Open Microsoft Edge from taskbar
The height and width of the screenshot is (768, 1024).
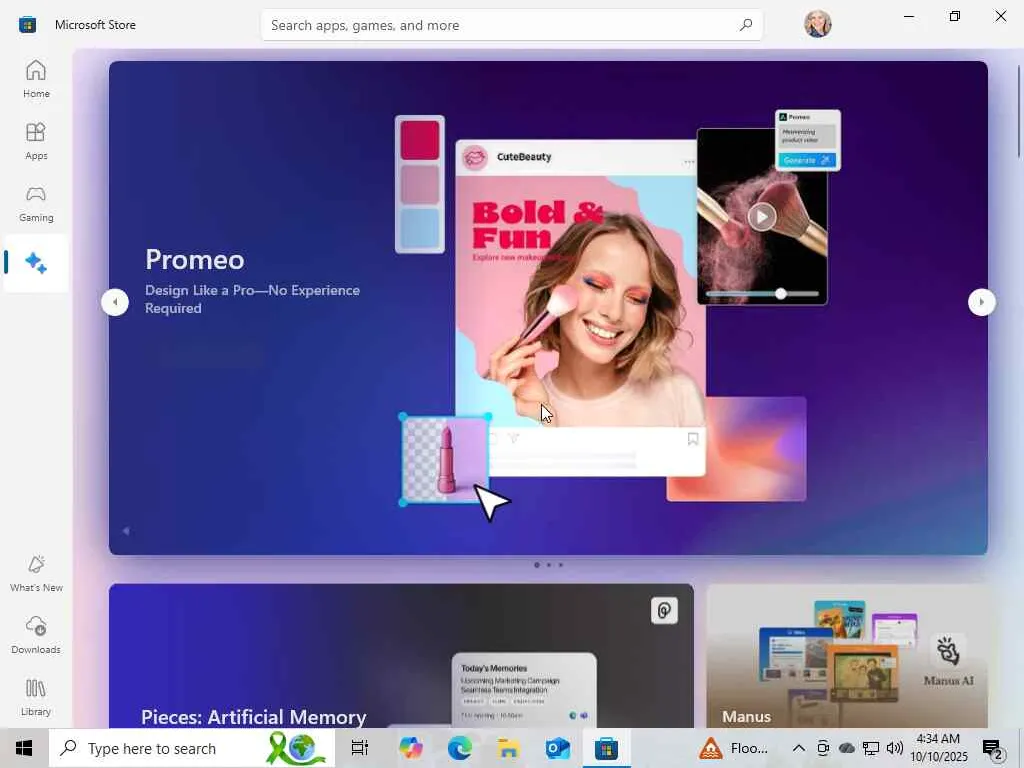[460, 748]
